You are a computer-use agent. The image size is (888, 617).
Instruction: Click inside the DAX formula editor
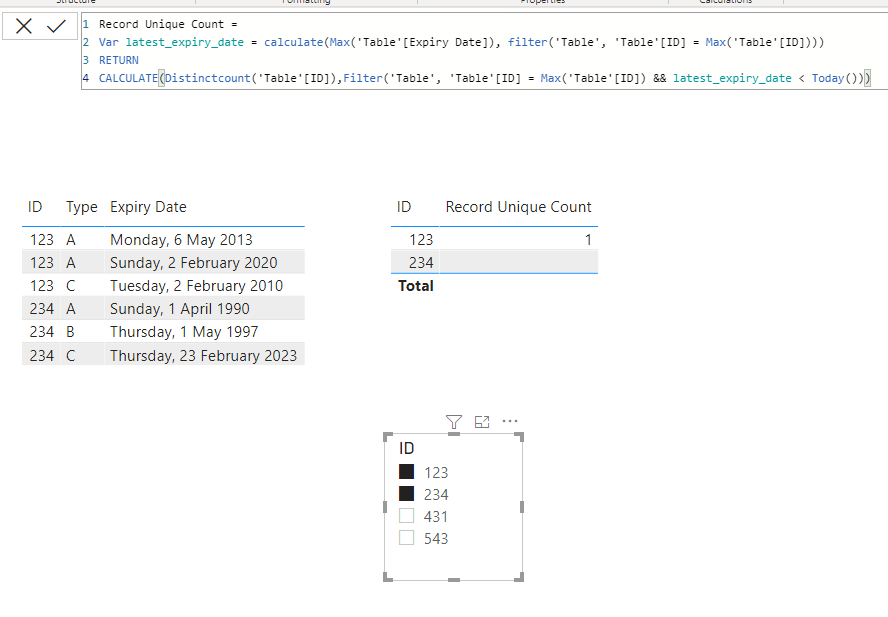(x=484, y=51)
